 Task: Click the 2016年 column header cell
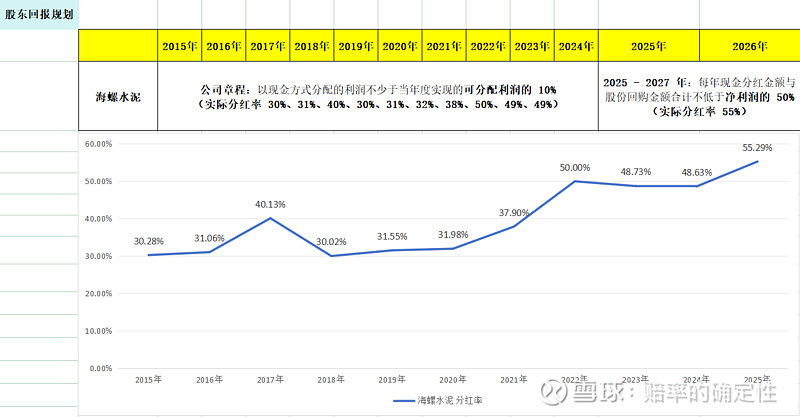(223, 46)
